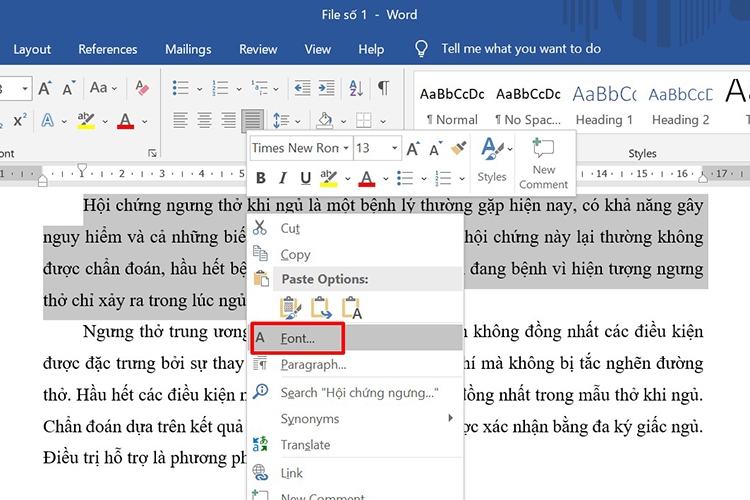
Task: Open Line and Paragraph Spacing
Action: (281, 120)
